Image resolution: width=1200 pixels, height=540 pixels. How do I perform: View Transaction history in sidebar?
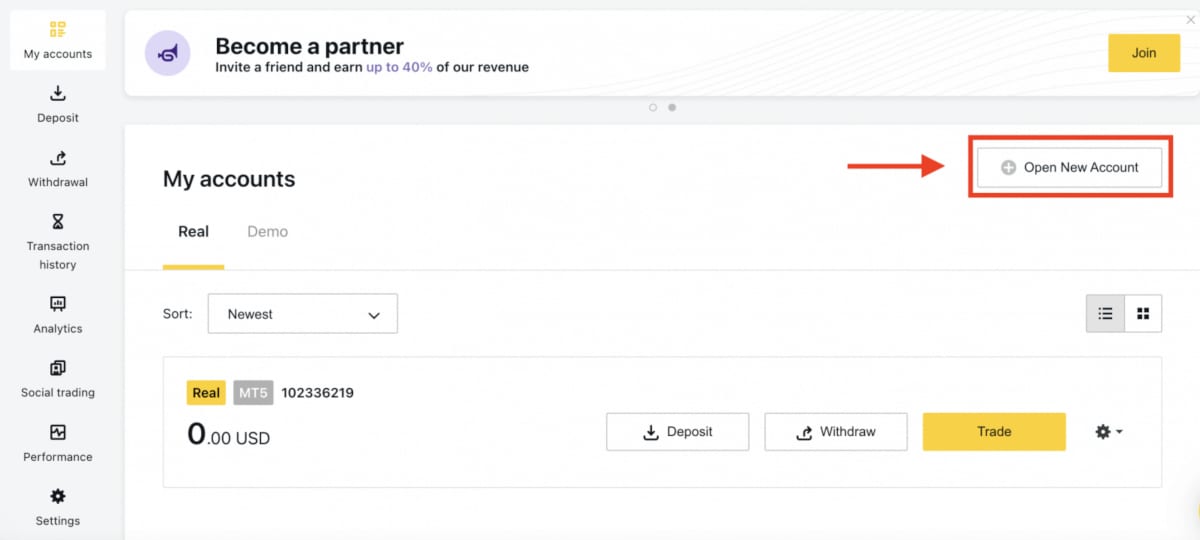[58, 242]
